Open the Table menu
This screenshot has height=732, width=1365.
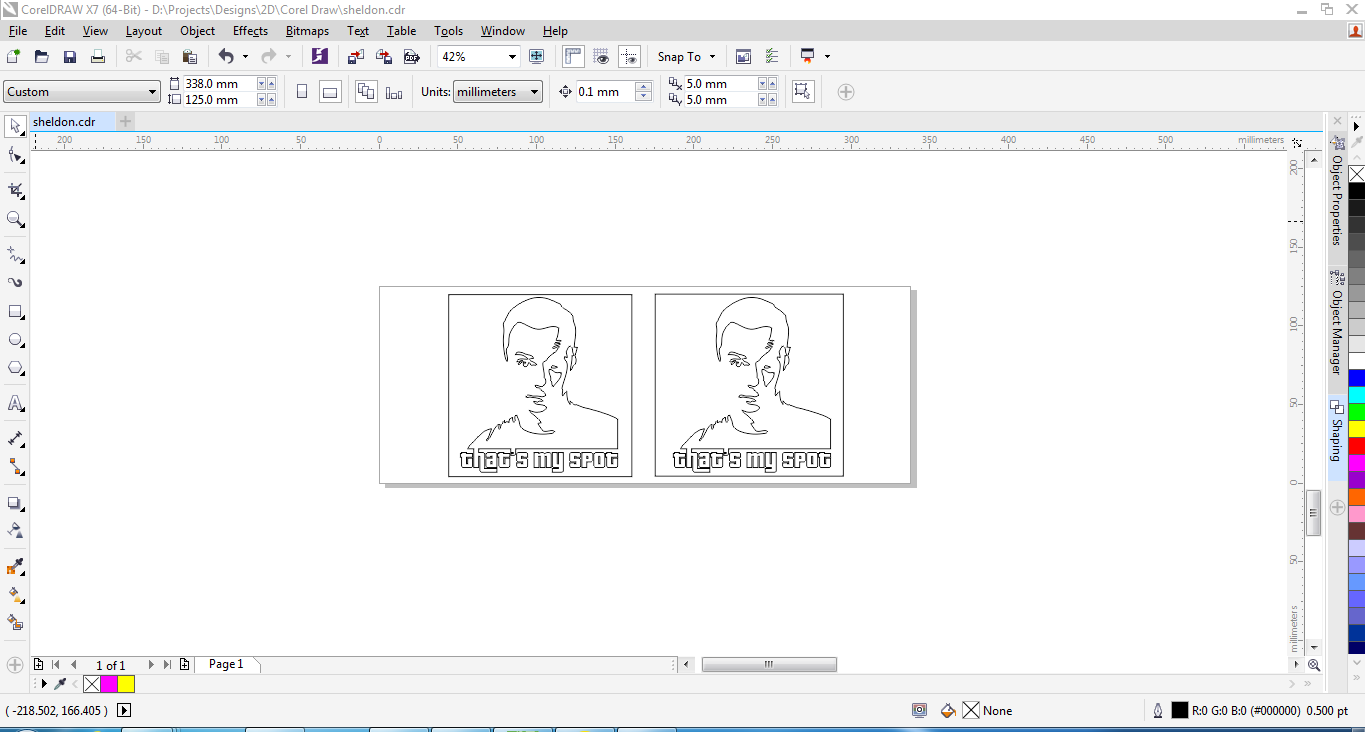click(x=401, y=31)
